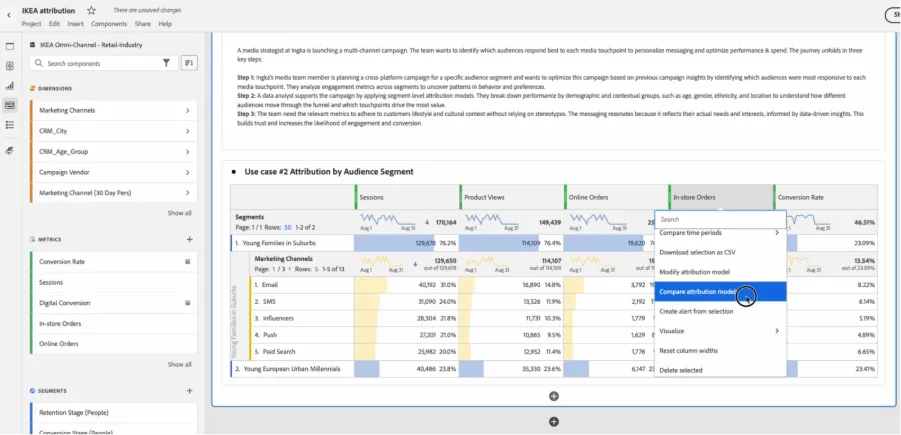Select Compare attribution models
The height and width of the screenshot is (435, 901).
pyautogui.click(x=720, y=291)
